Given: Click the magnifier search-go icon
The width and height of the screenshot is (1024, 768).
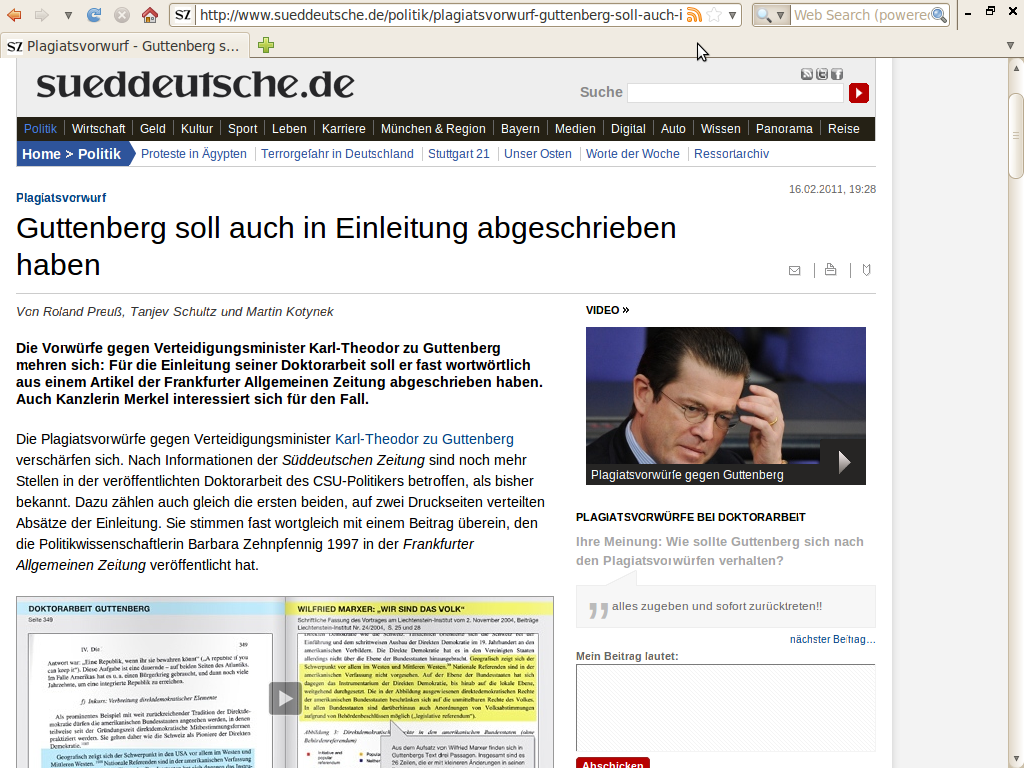Looking at the screenshot, I should (x=939, y=14).
